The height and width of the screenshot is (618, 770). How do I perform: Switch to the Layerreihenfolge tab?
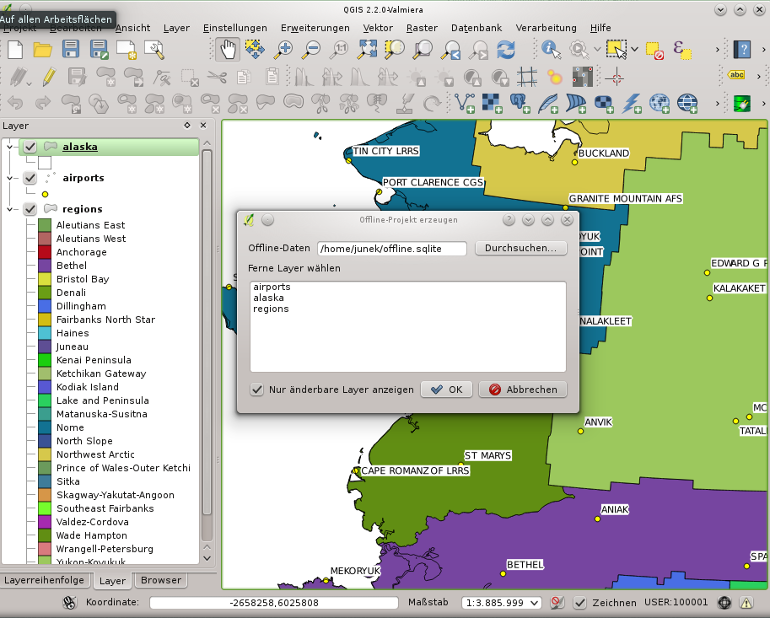point(44,580)
